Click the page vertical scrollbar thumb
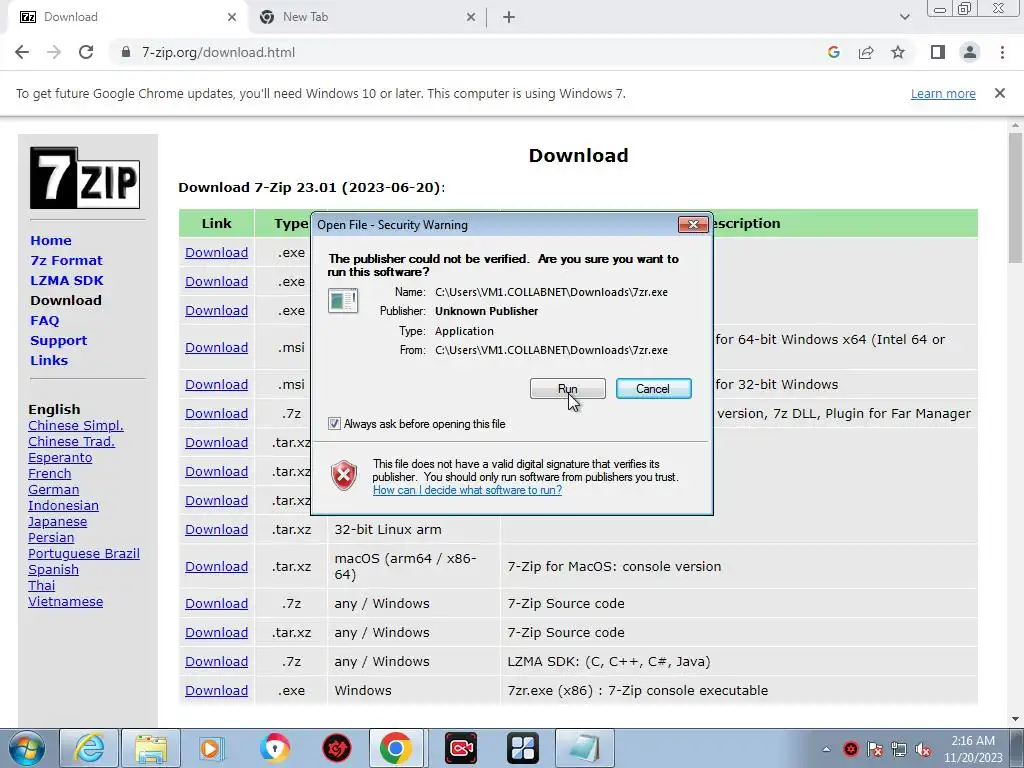The image size is (1024, 768). click(x=1015, y=197)
